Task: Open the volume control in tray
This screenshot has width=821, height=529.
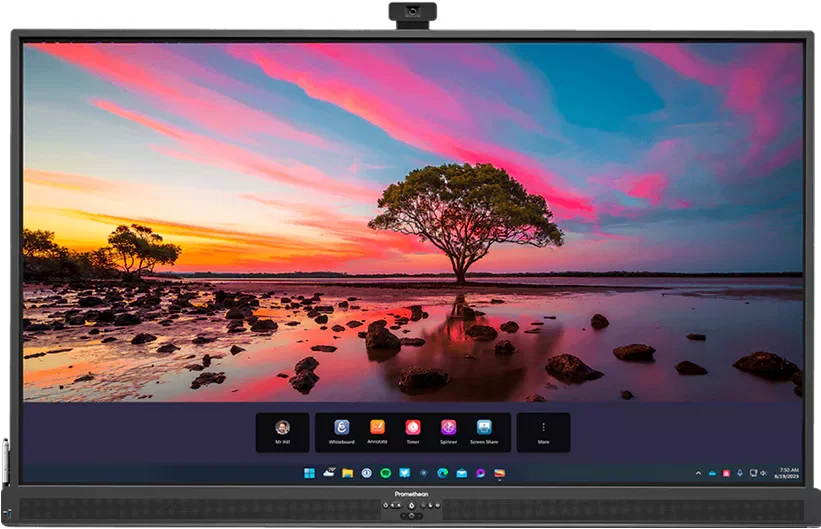Action: click(763, 473)
